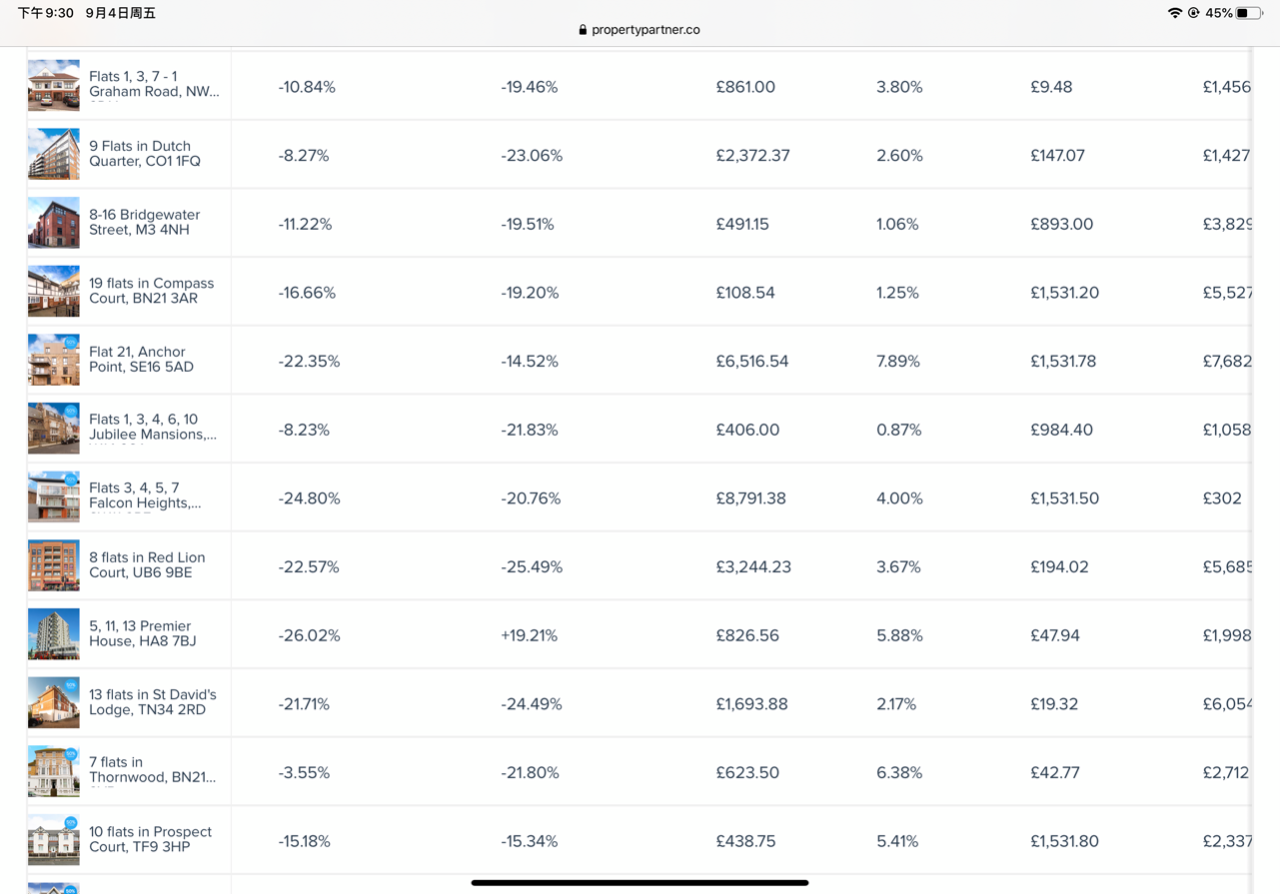Open 9 Flats in Dutch Quarter link
1280x894 pixels.
point(145,153)
